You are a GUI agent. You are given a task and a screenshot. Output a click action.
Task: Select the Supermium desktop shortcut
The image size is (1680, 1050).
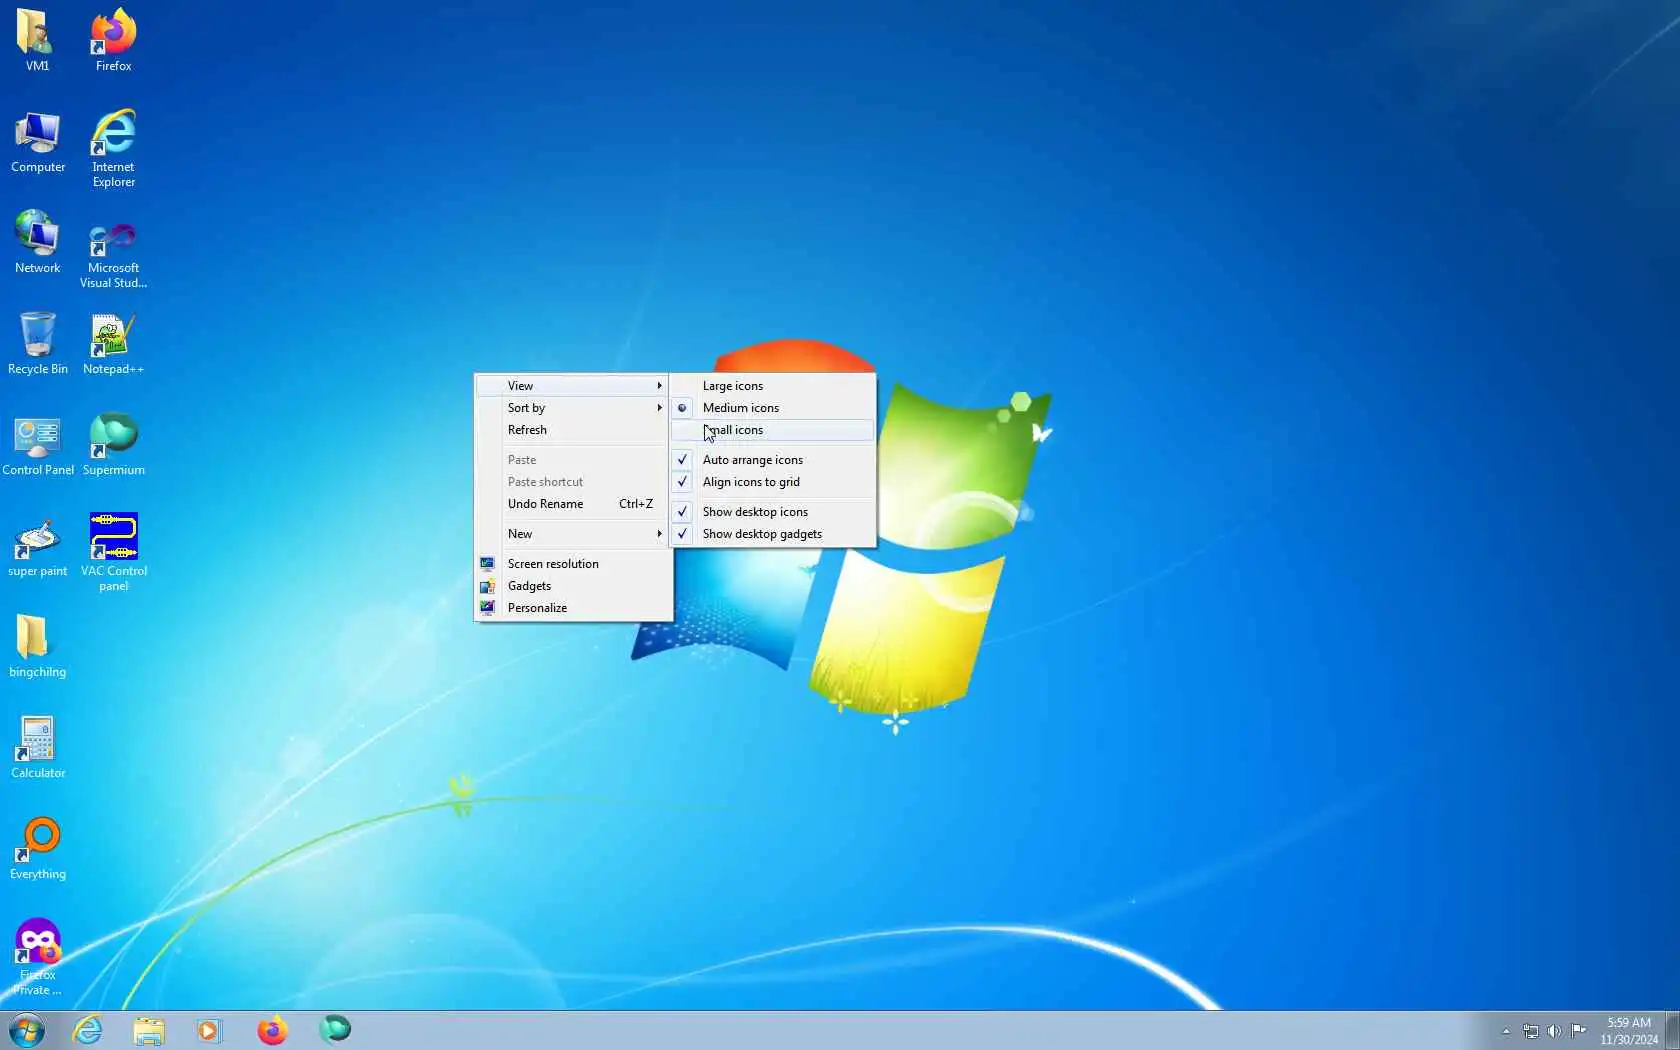(113, 445)
